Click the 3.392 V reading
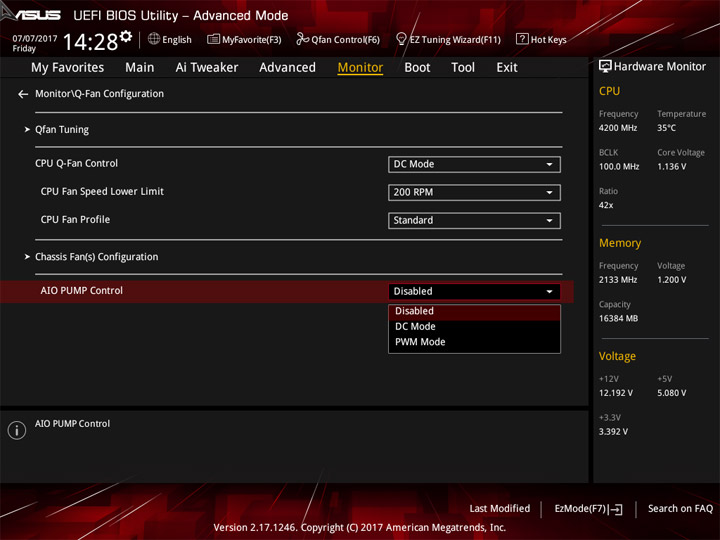Screen dimensions: 720x540 [613, 432]
